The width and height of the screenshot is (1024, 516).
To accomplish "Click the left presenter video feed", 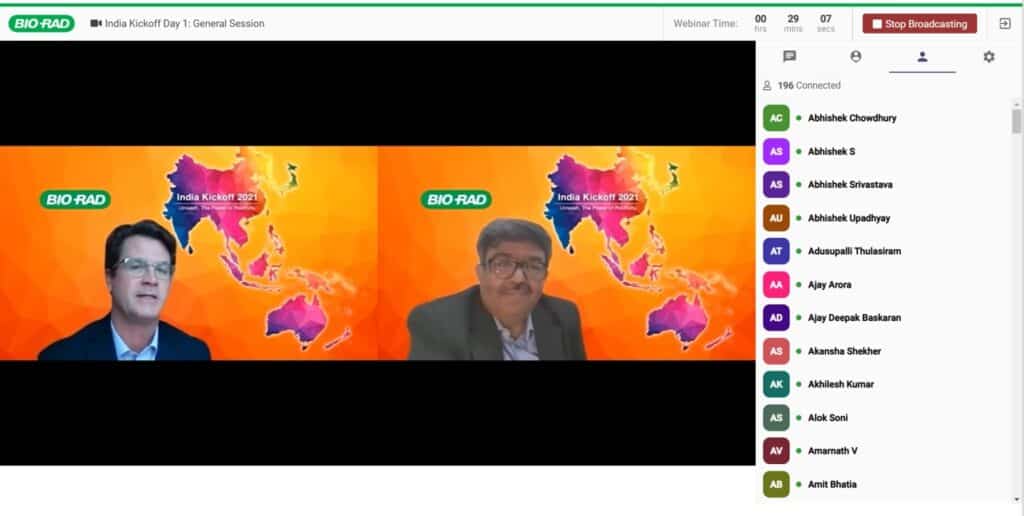I will (x=189, y=253).
